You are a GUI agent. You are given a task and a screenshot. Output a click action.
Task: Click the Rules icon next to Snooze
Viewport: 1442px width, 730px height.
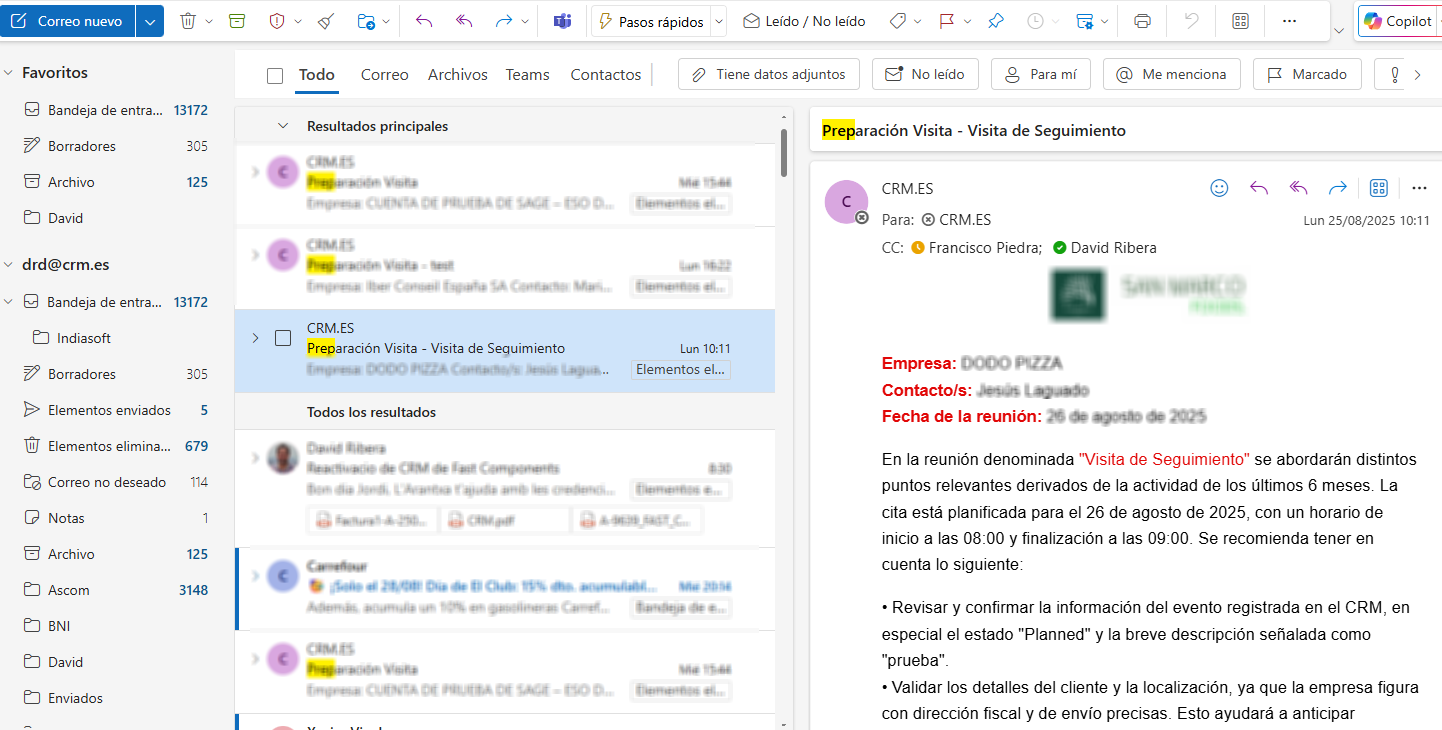coord(1084,21)
